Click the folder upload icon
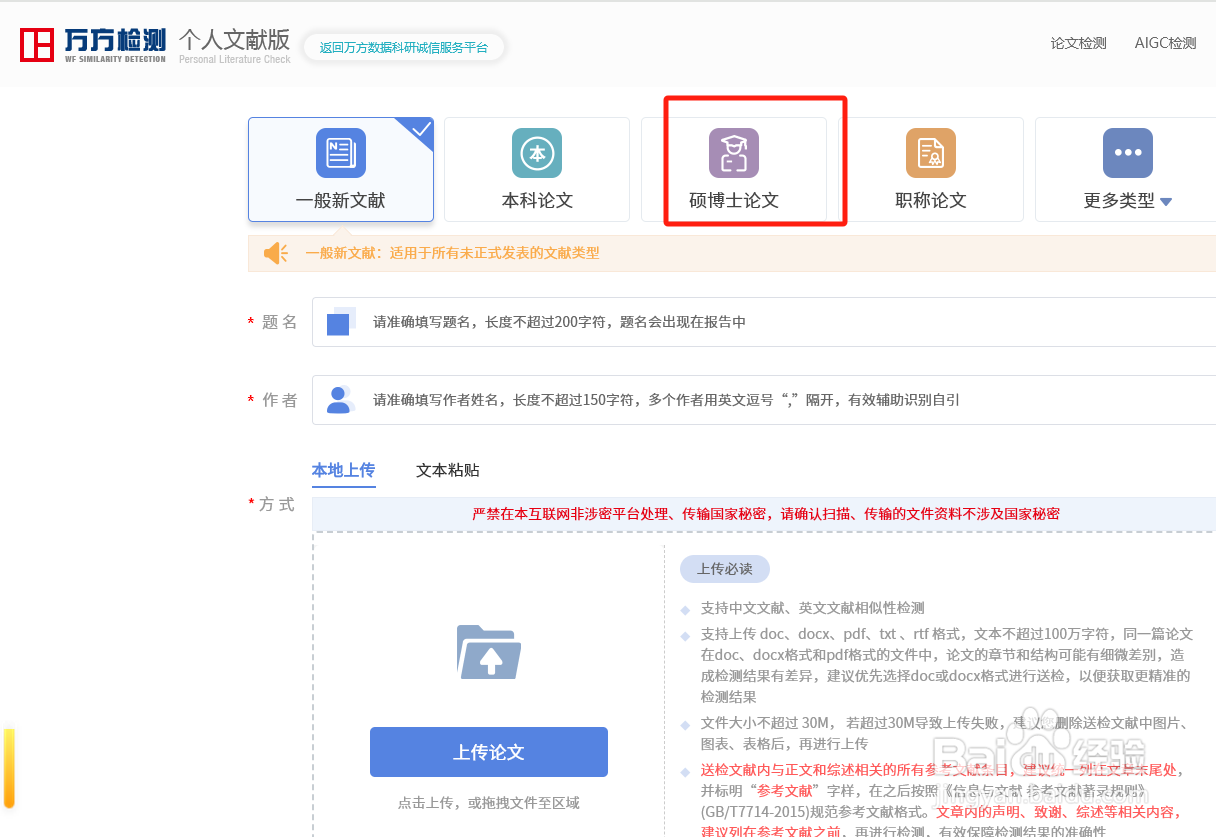The width and height of the screenshot is (1216, 837). (x=488, y=652)
